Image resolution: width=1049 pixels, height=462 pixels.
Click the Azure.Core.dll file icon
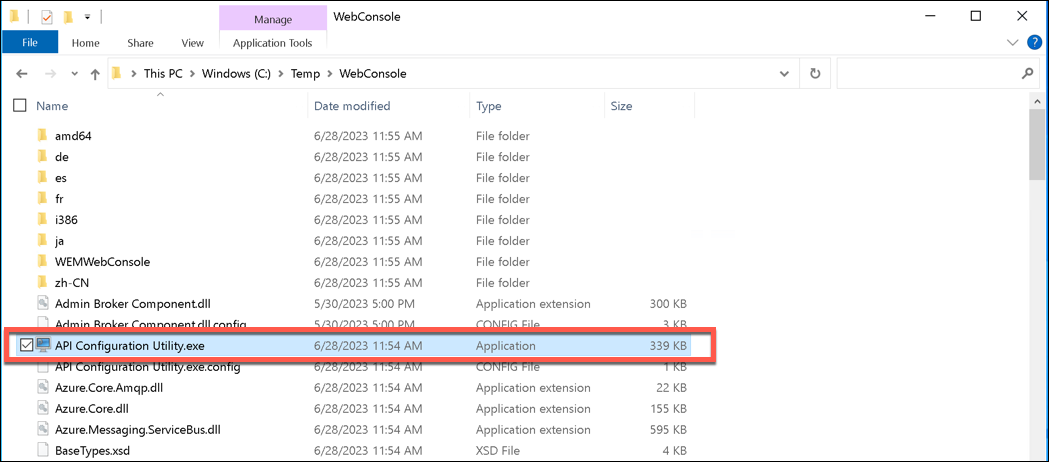42,409
